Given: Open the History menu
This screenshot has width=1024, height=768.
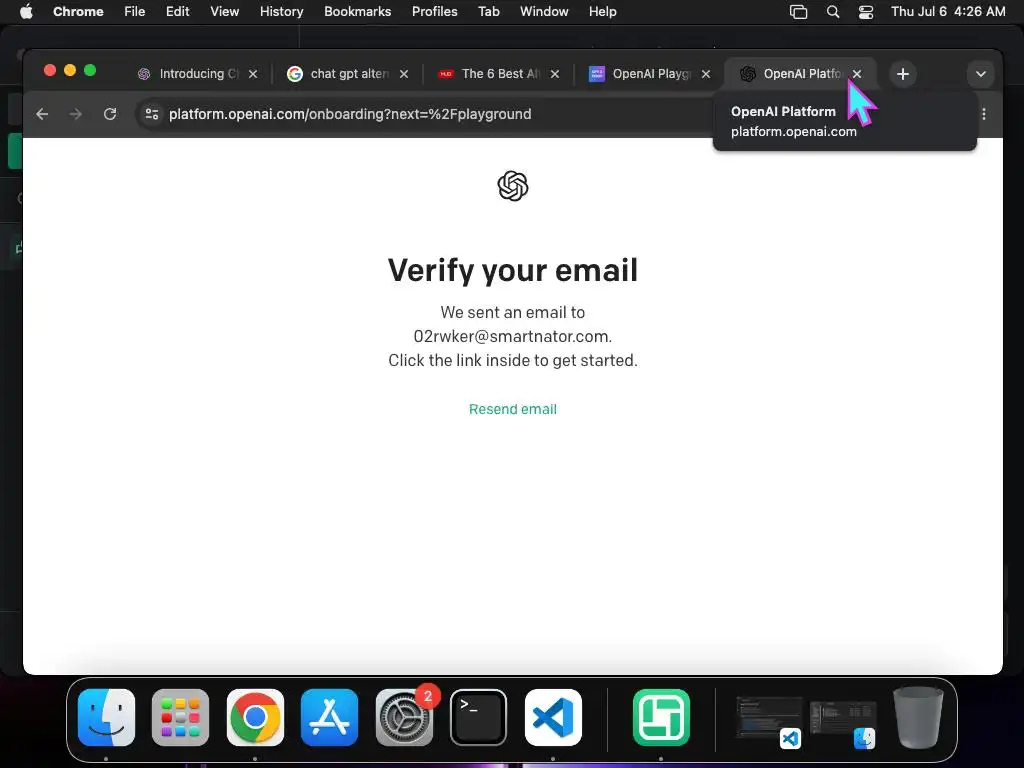Looking at the screenshot, I should click(281, 11).
